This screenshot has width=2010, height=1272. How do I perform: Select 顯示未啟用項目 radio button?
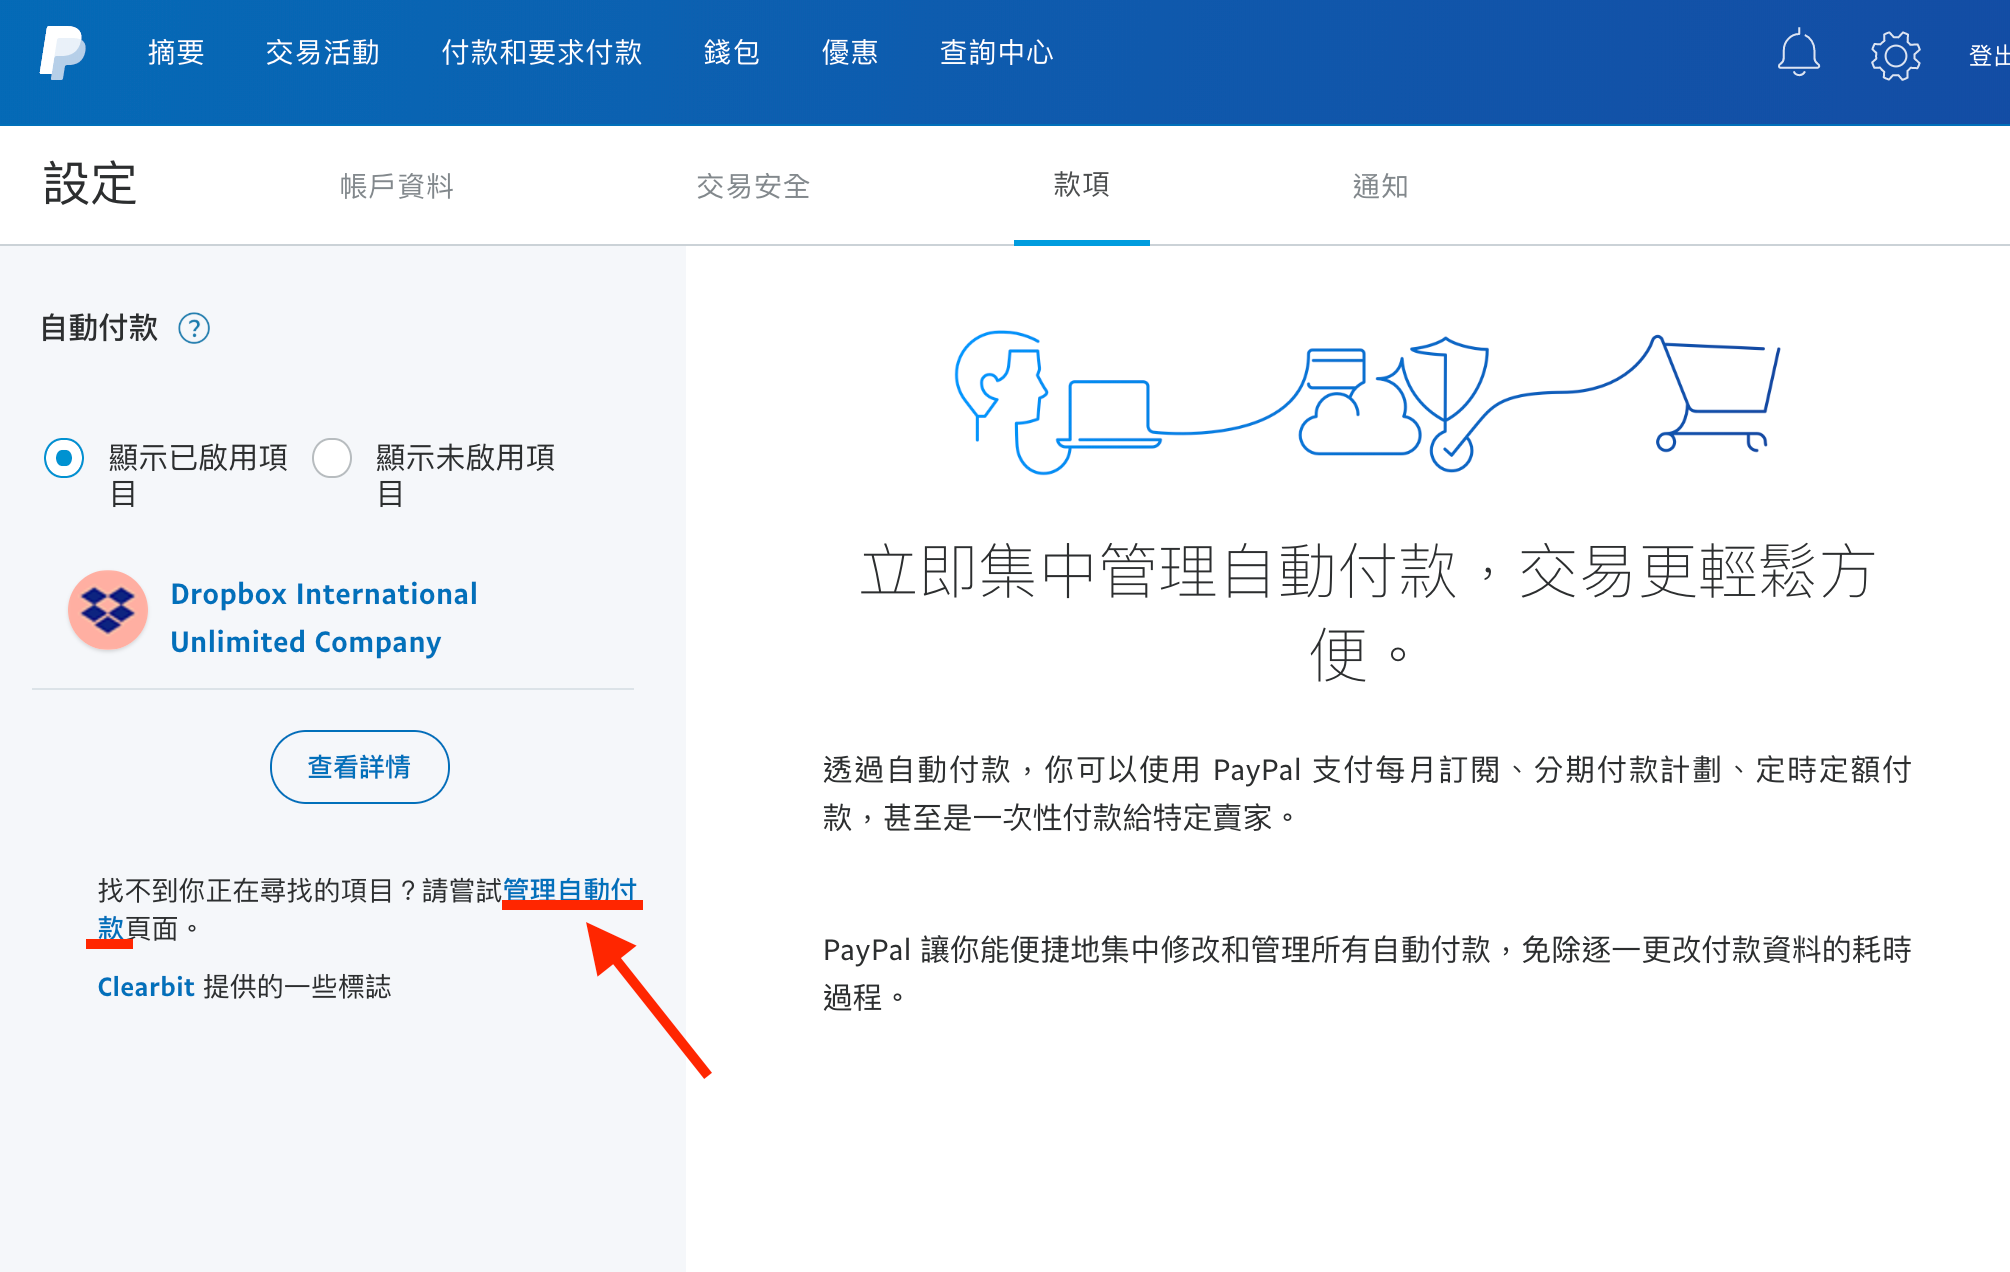[x=332, y=458]
